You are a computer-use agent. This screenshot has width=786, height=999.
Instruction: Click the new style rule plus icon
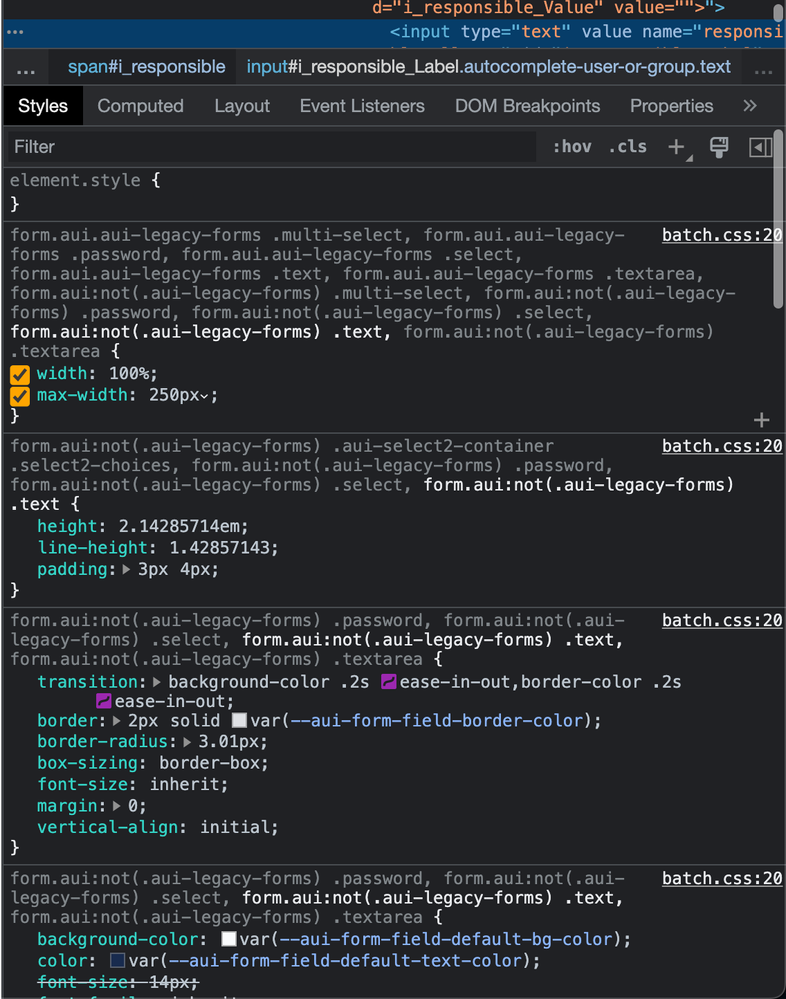676,147
